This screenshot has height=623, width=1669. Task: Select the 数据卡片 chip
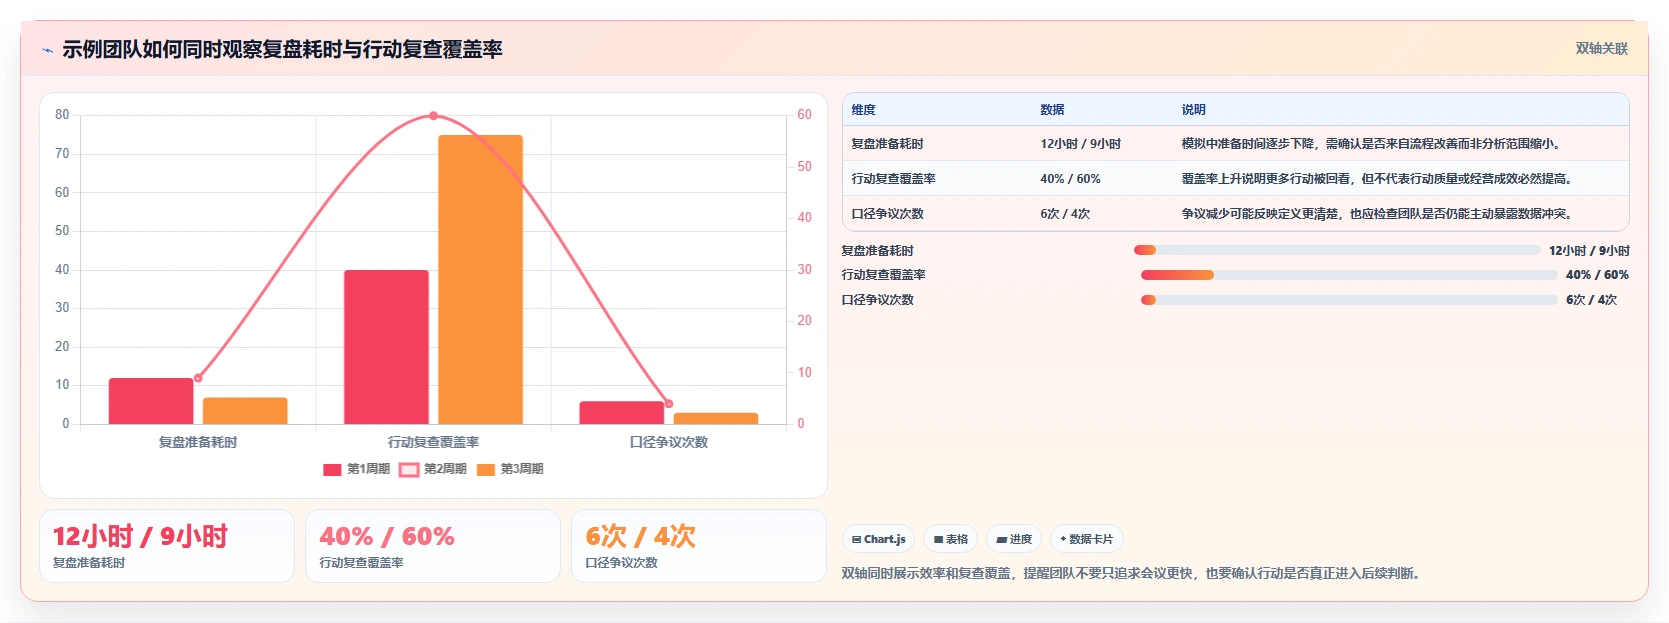pos(1087,539)
